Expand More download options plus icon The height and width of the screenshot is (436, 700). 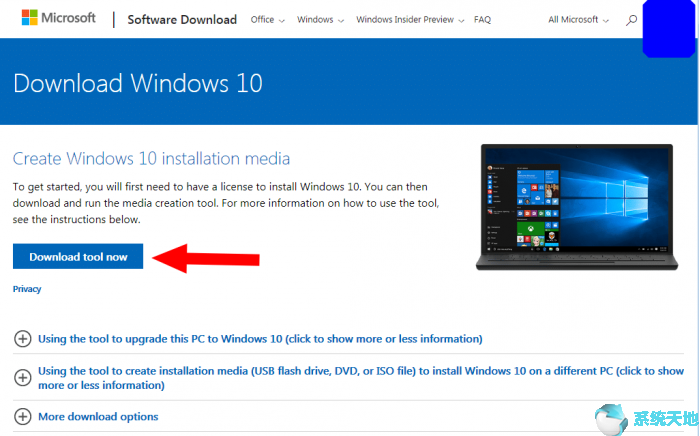tap(22, 416)
